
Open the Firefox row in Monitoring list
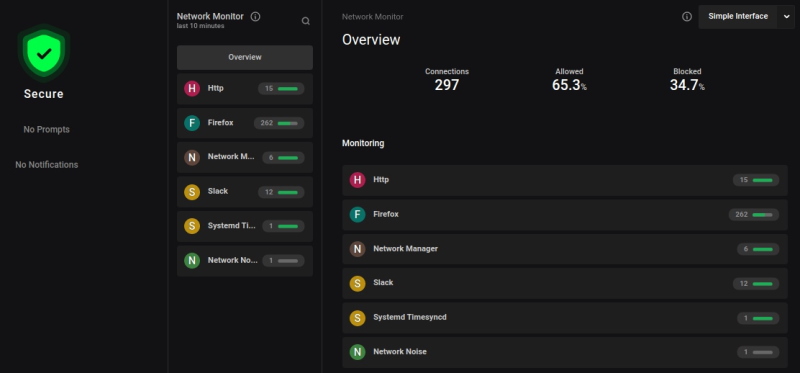pos(565,215)
